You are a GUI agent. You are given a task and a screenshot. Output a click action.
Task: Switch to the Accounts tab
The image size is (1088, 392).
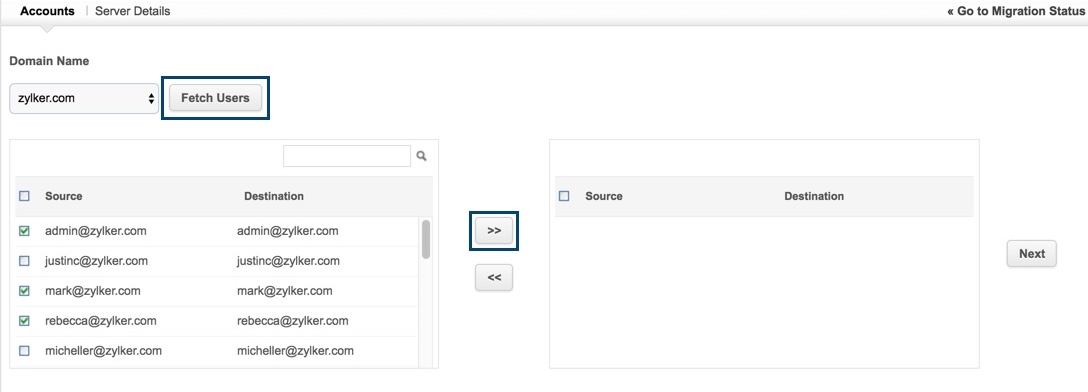(x=47, y=11)
